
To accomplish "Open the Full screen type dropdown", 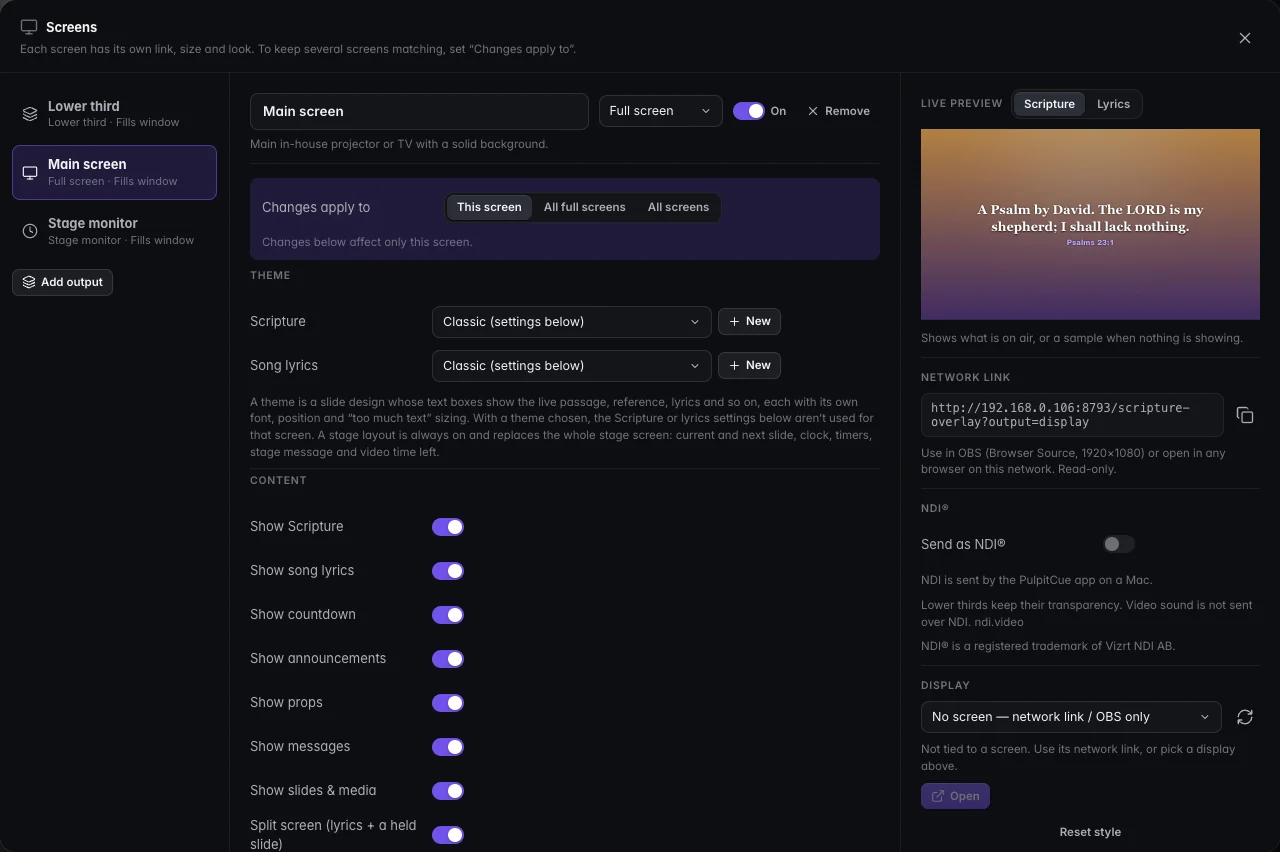I will tap(661, 111).
